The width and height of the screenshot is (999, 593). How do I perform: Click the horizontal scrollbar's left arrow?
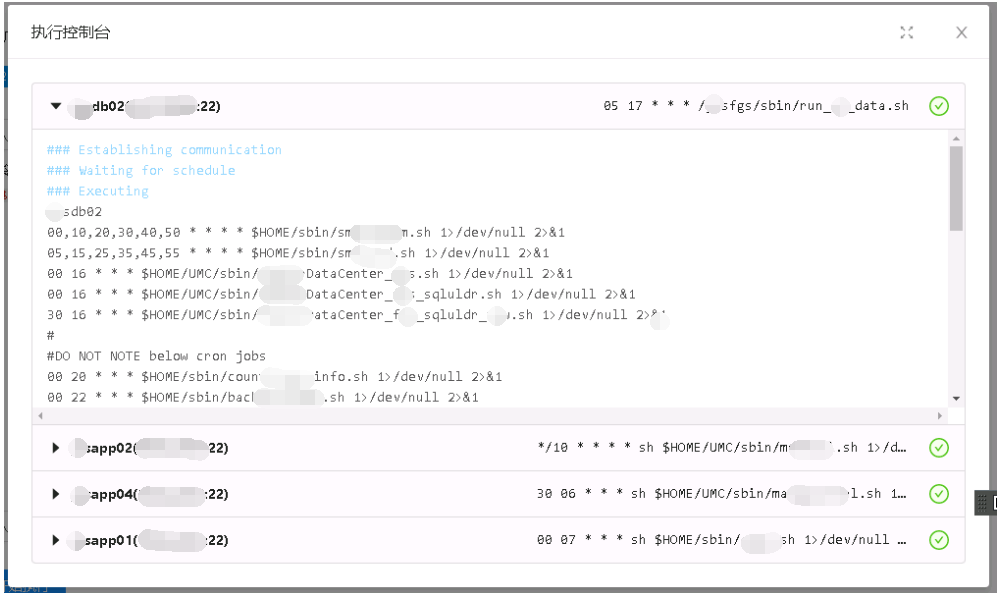[x=41, y=415]
